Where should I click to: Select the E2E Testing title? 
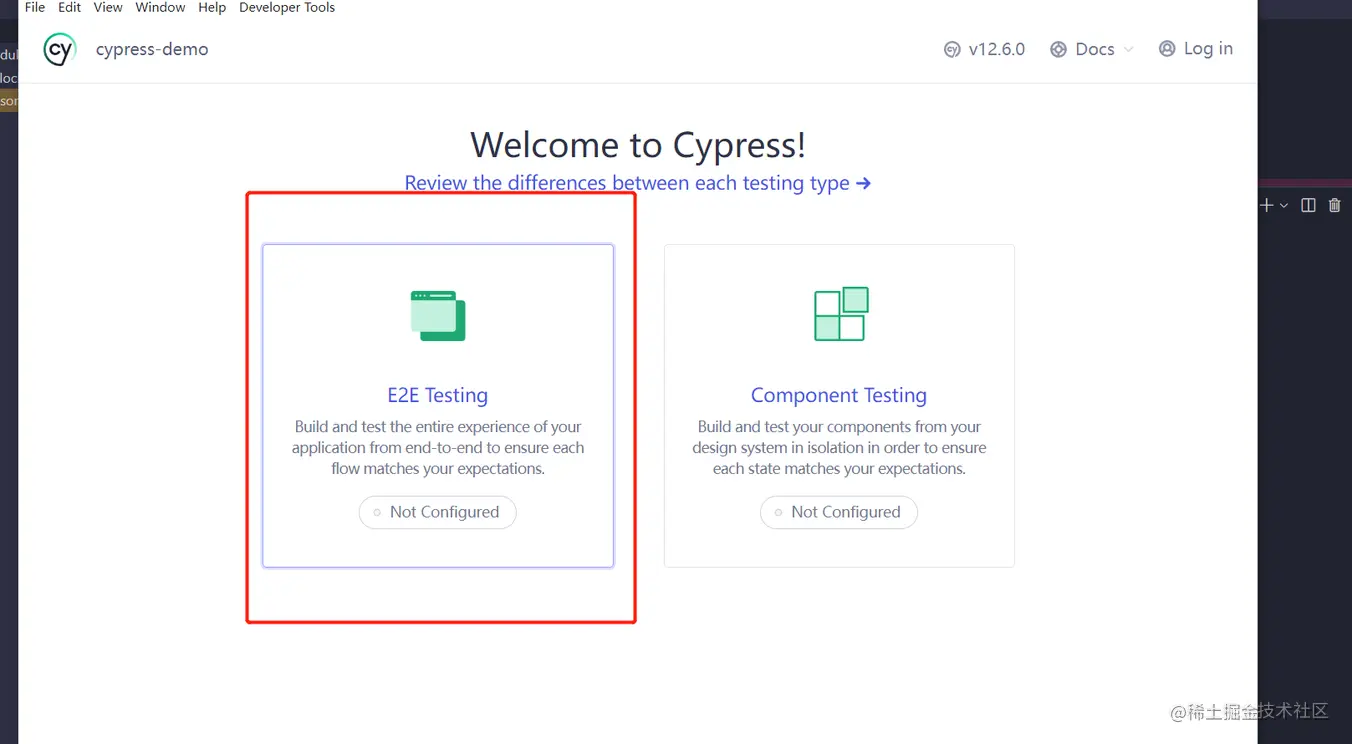click(438, 395)
